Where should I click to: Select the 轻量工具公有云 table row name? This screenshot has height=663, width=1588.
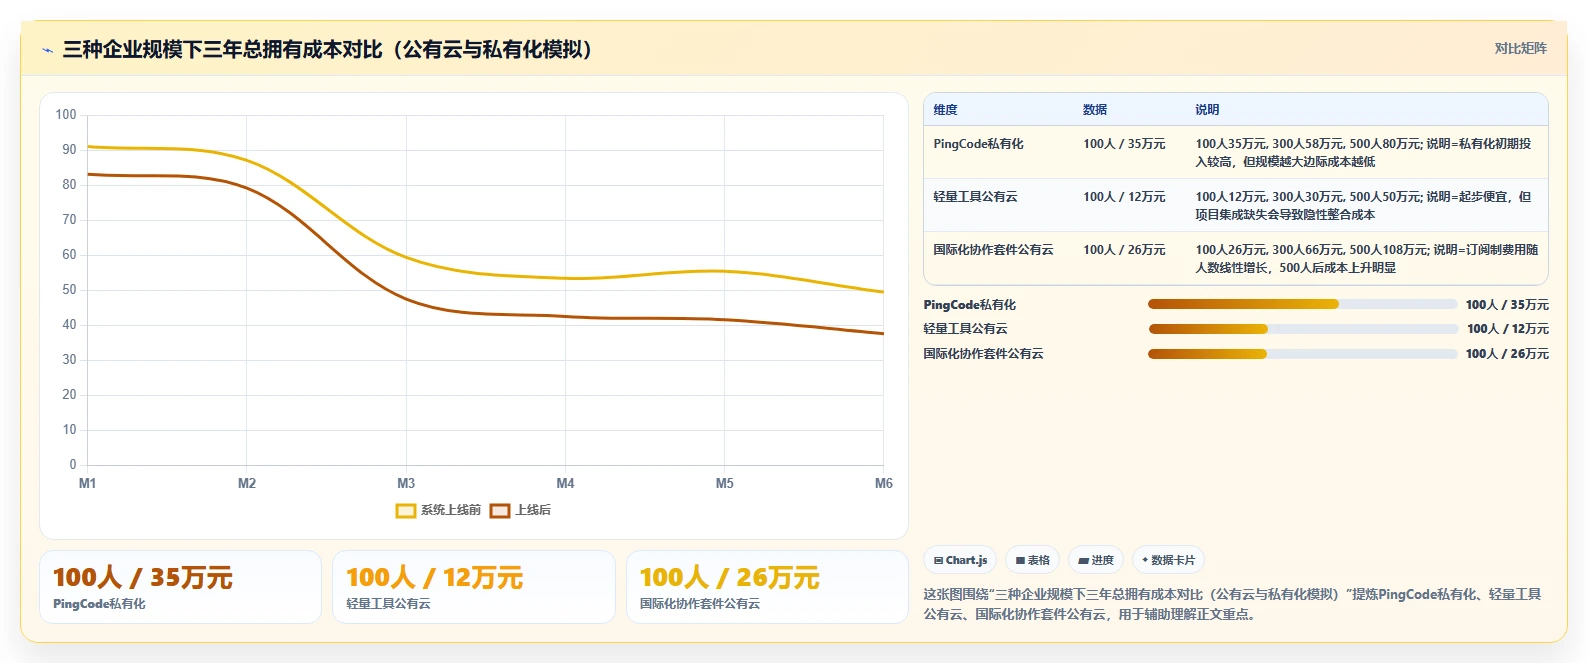[x=975, y=197]
